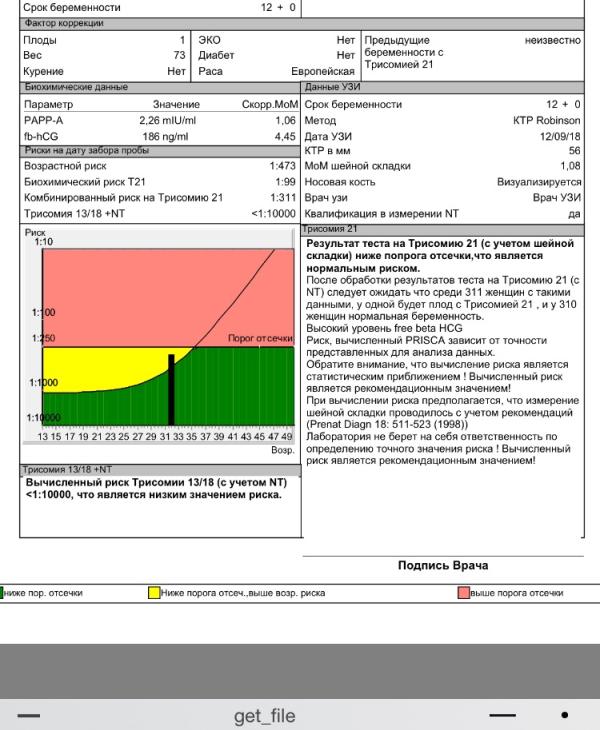The width and height of the screenshot is (600, 730).
Task: Click the get_file title in bottom bar
Action: [264, 716]
